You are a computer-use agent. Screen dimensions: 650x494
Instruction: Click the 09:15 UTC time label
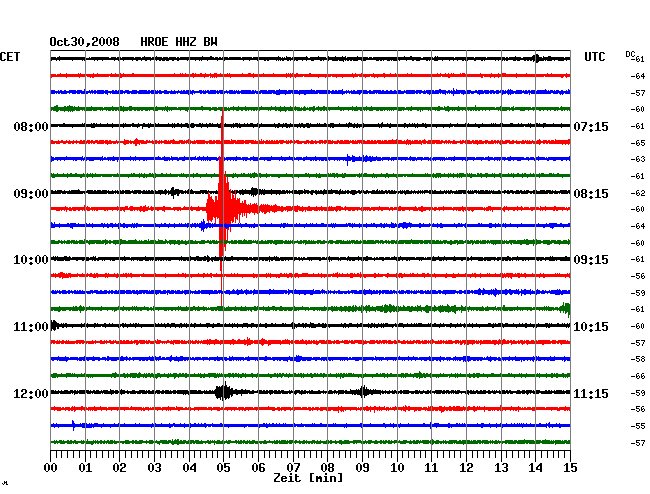(x=591, y=260)
